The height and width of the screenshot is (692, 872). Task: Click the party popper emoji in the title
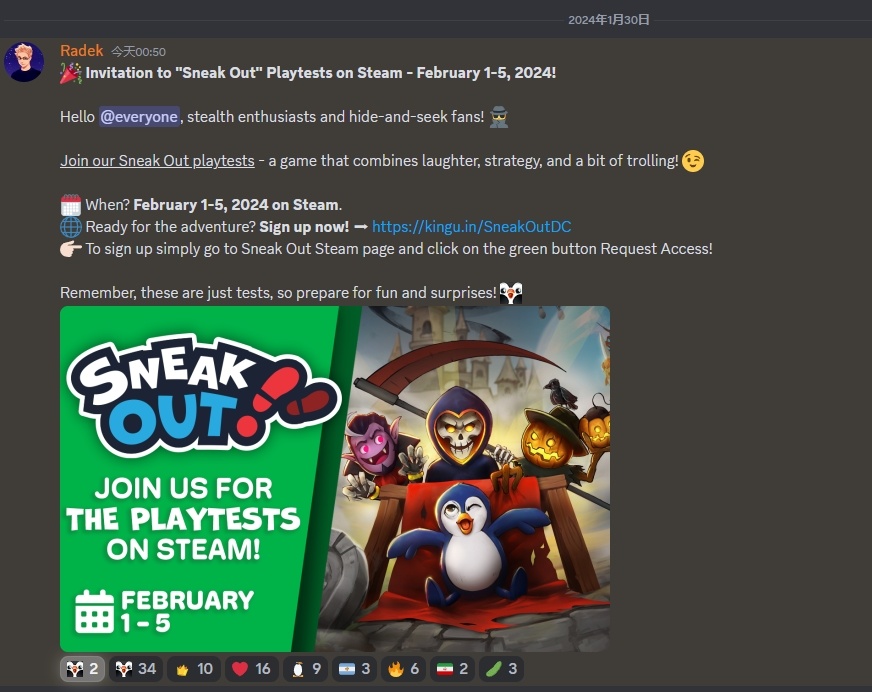pyautogui.click(x=71, y=73)
